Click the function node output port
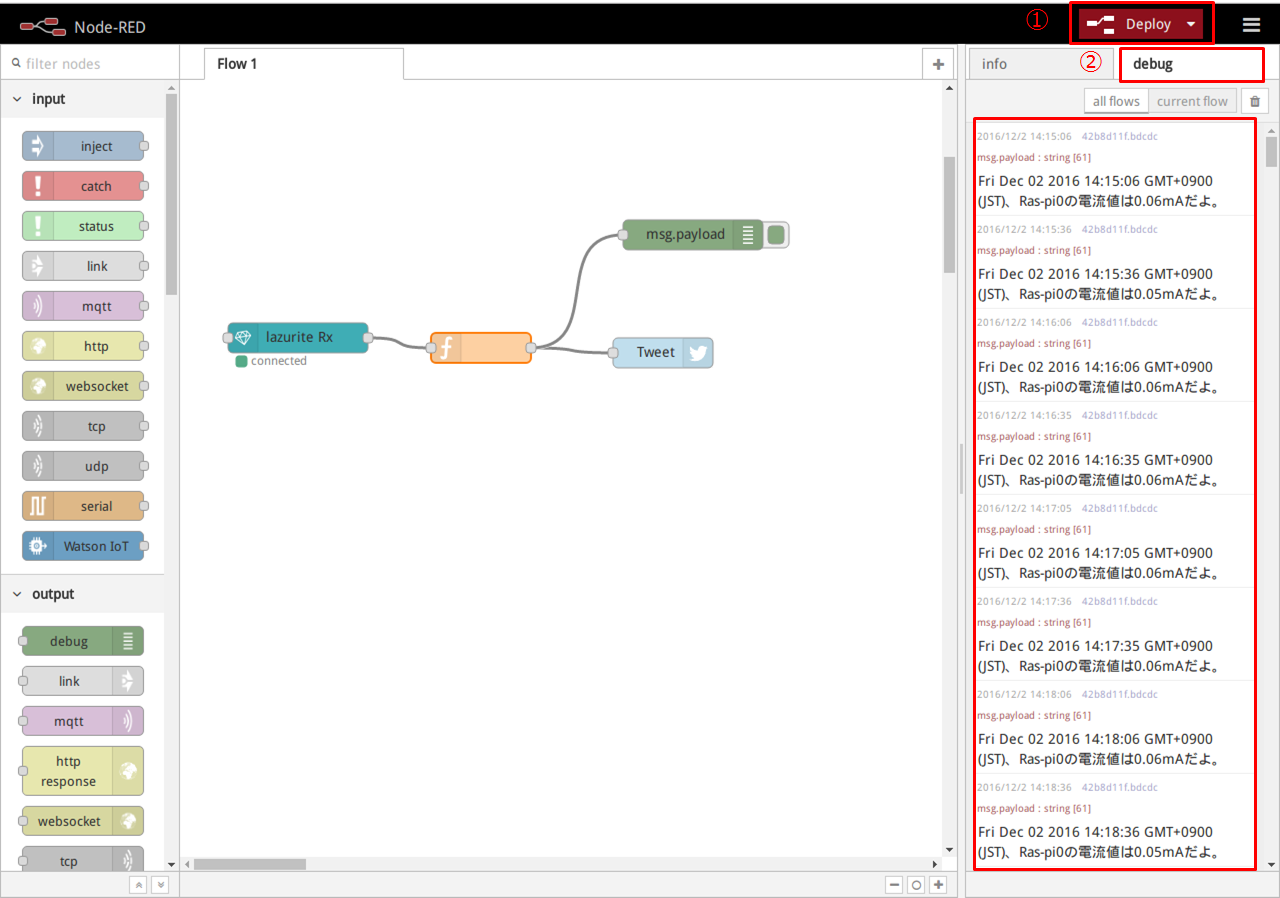This screenshot has width=1280, height=898. click(x=530, y=348)
